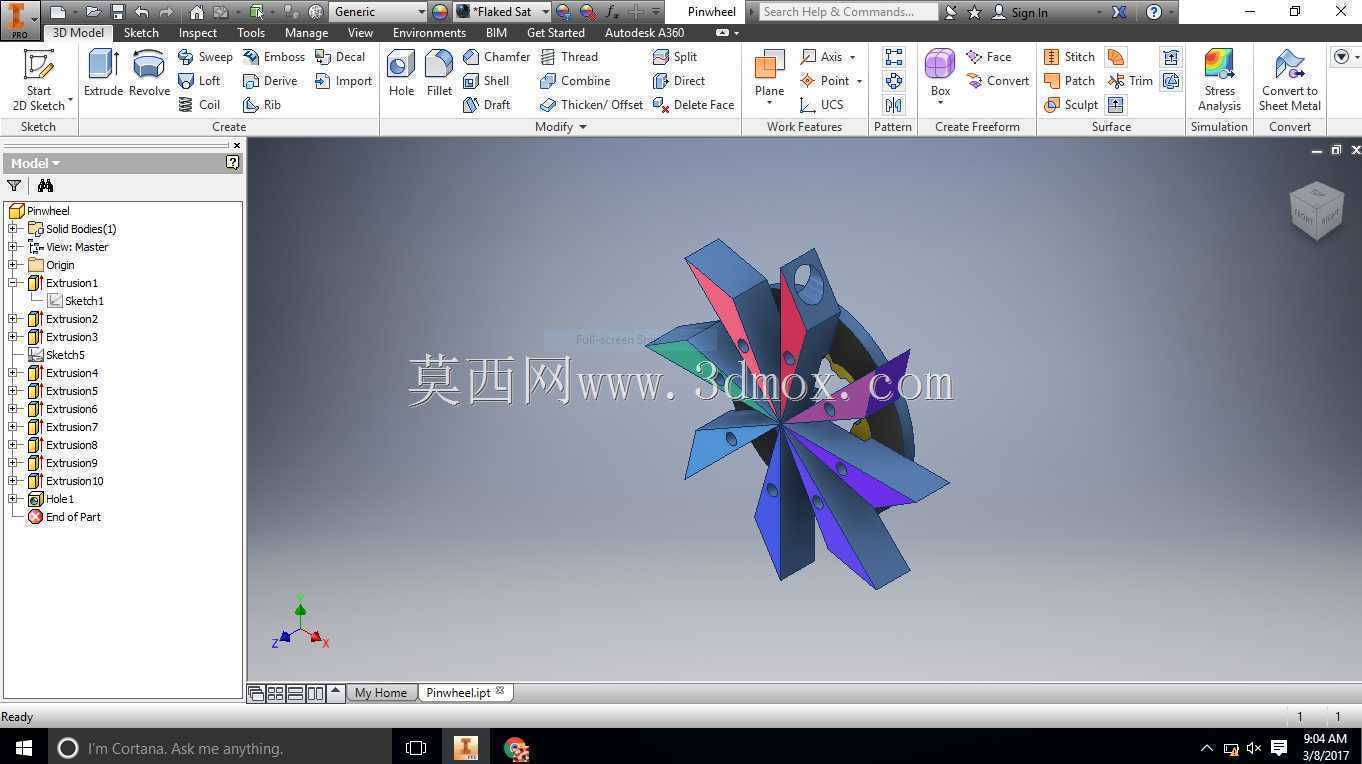Choose the Coil command
This screenshot has height=764, width=1362.
pyautogui.click(x=199, y=105)
